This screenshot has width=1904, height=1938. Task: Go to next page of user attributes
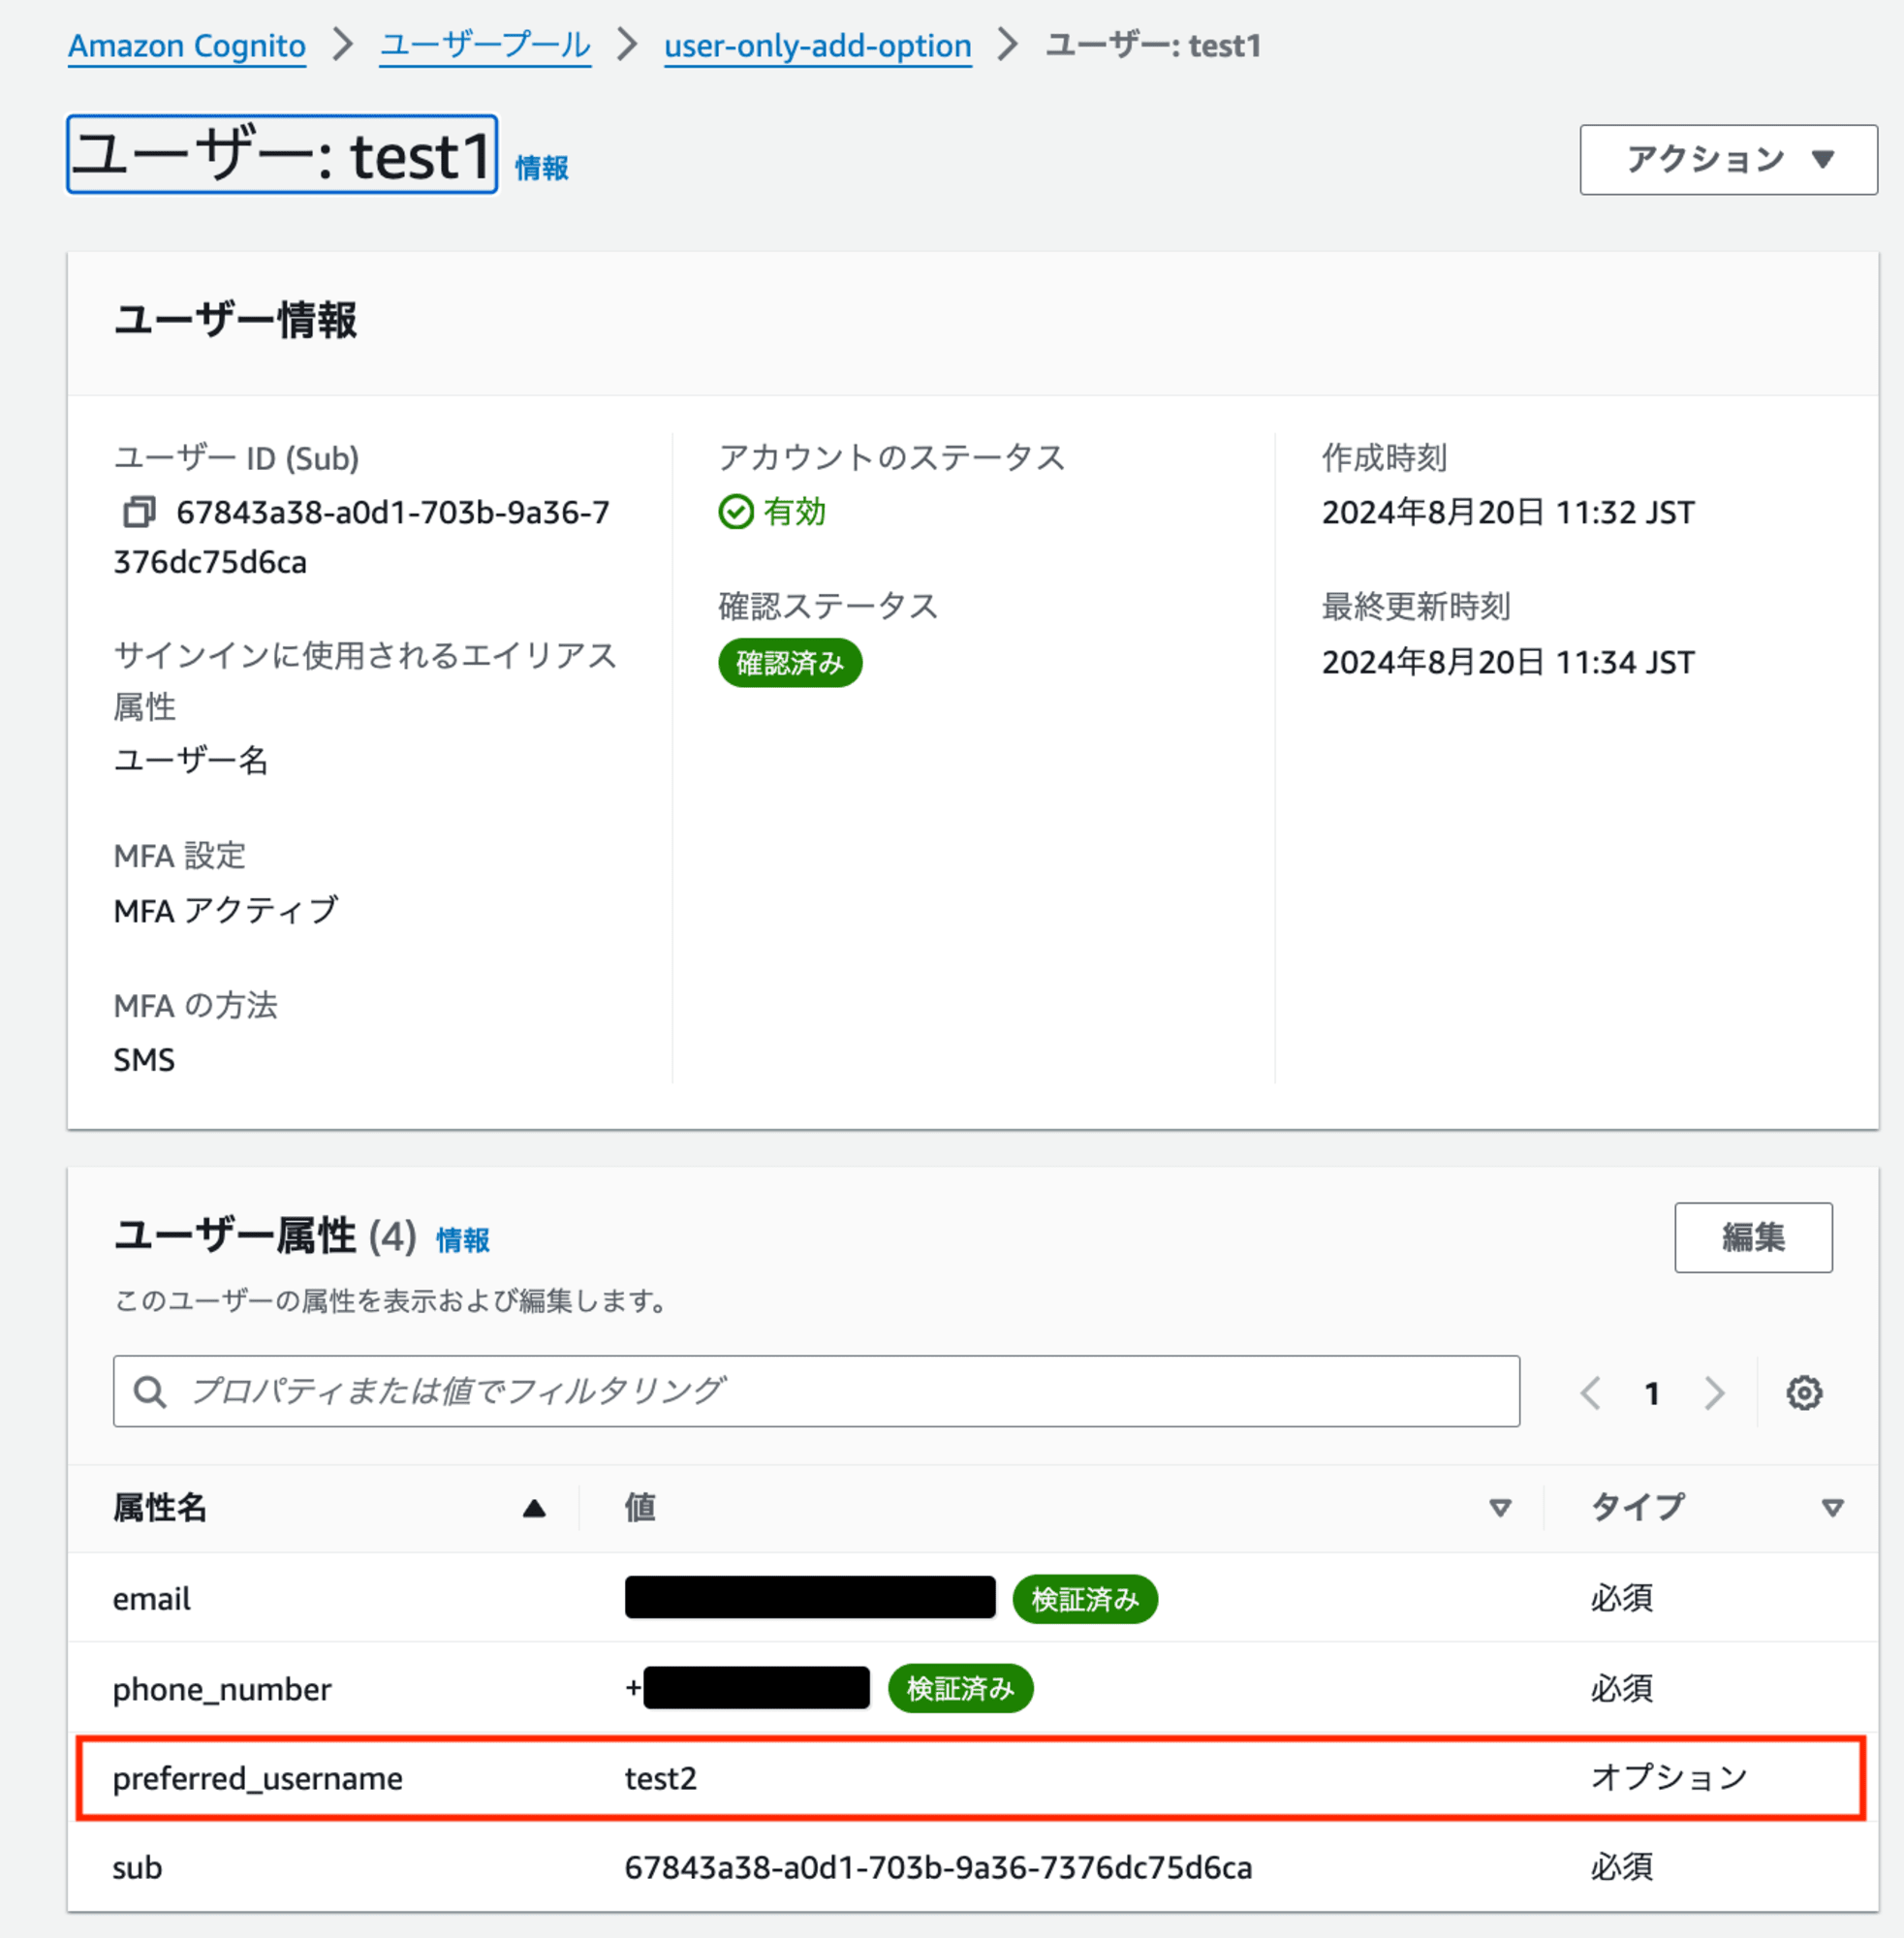(1714, 1392)
